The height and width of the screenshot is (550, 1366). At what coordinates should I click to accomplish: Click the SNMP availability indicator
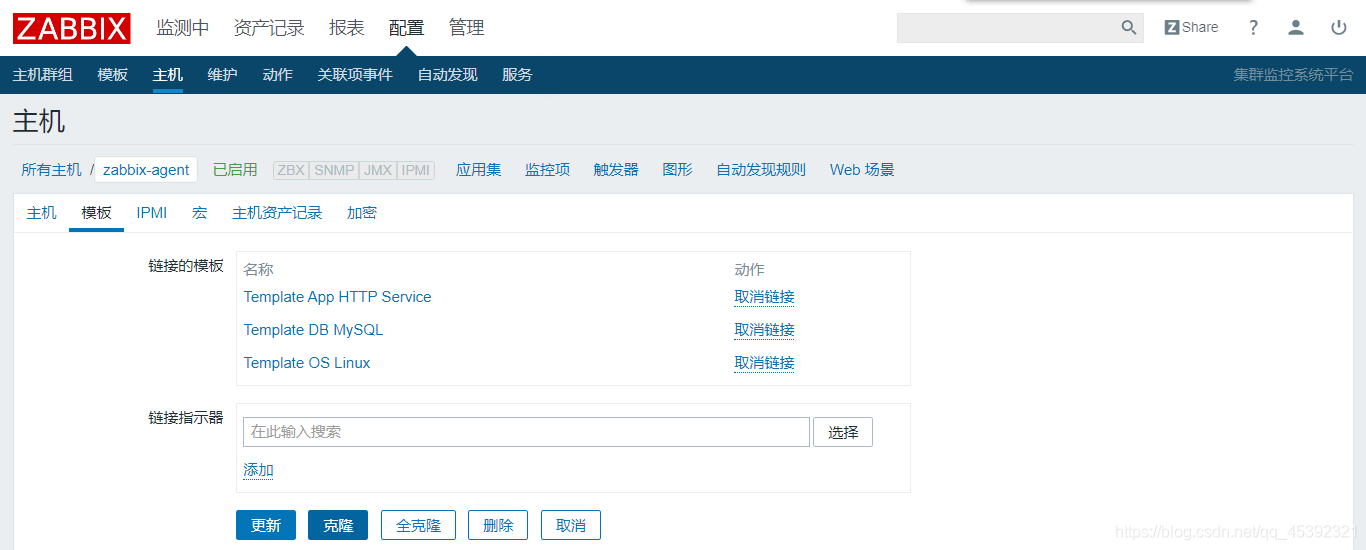(334, 170)
